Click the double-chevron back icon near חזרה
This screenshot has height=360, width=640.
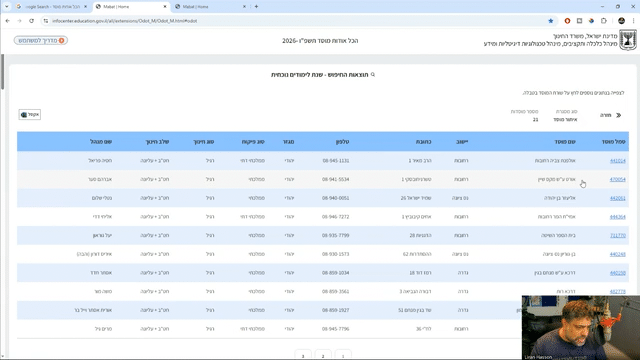[x=618, y=116]
